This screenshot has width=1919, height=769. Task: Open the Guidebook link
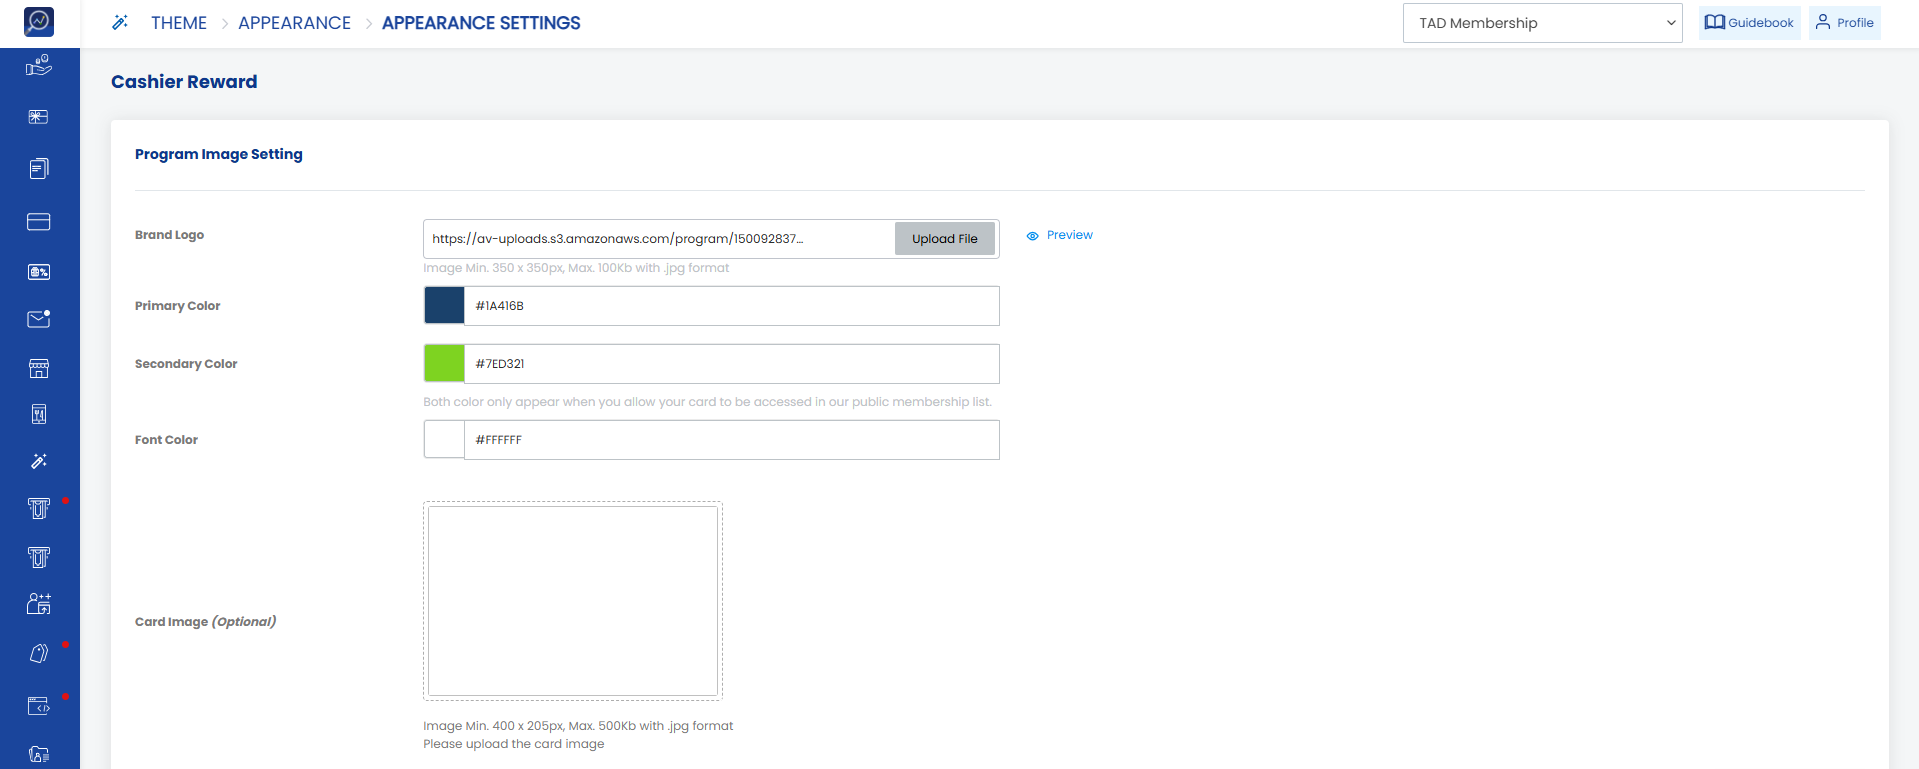pos(1750,23)
